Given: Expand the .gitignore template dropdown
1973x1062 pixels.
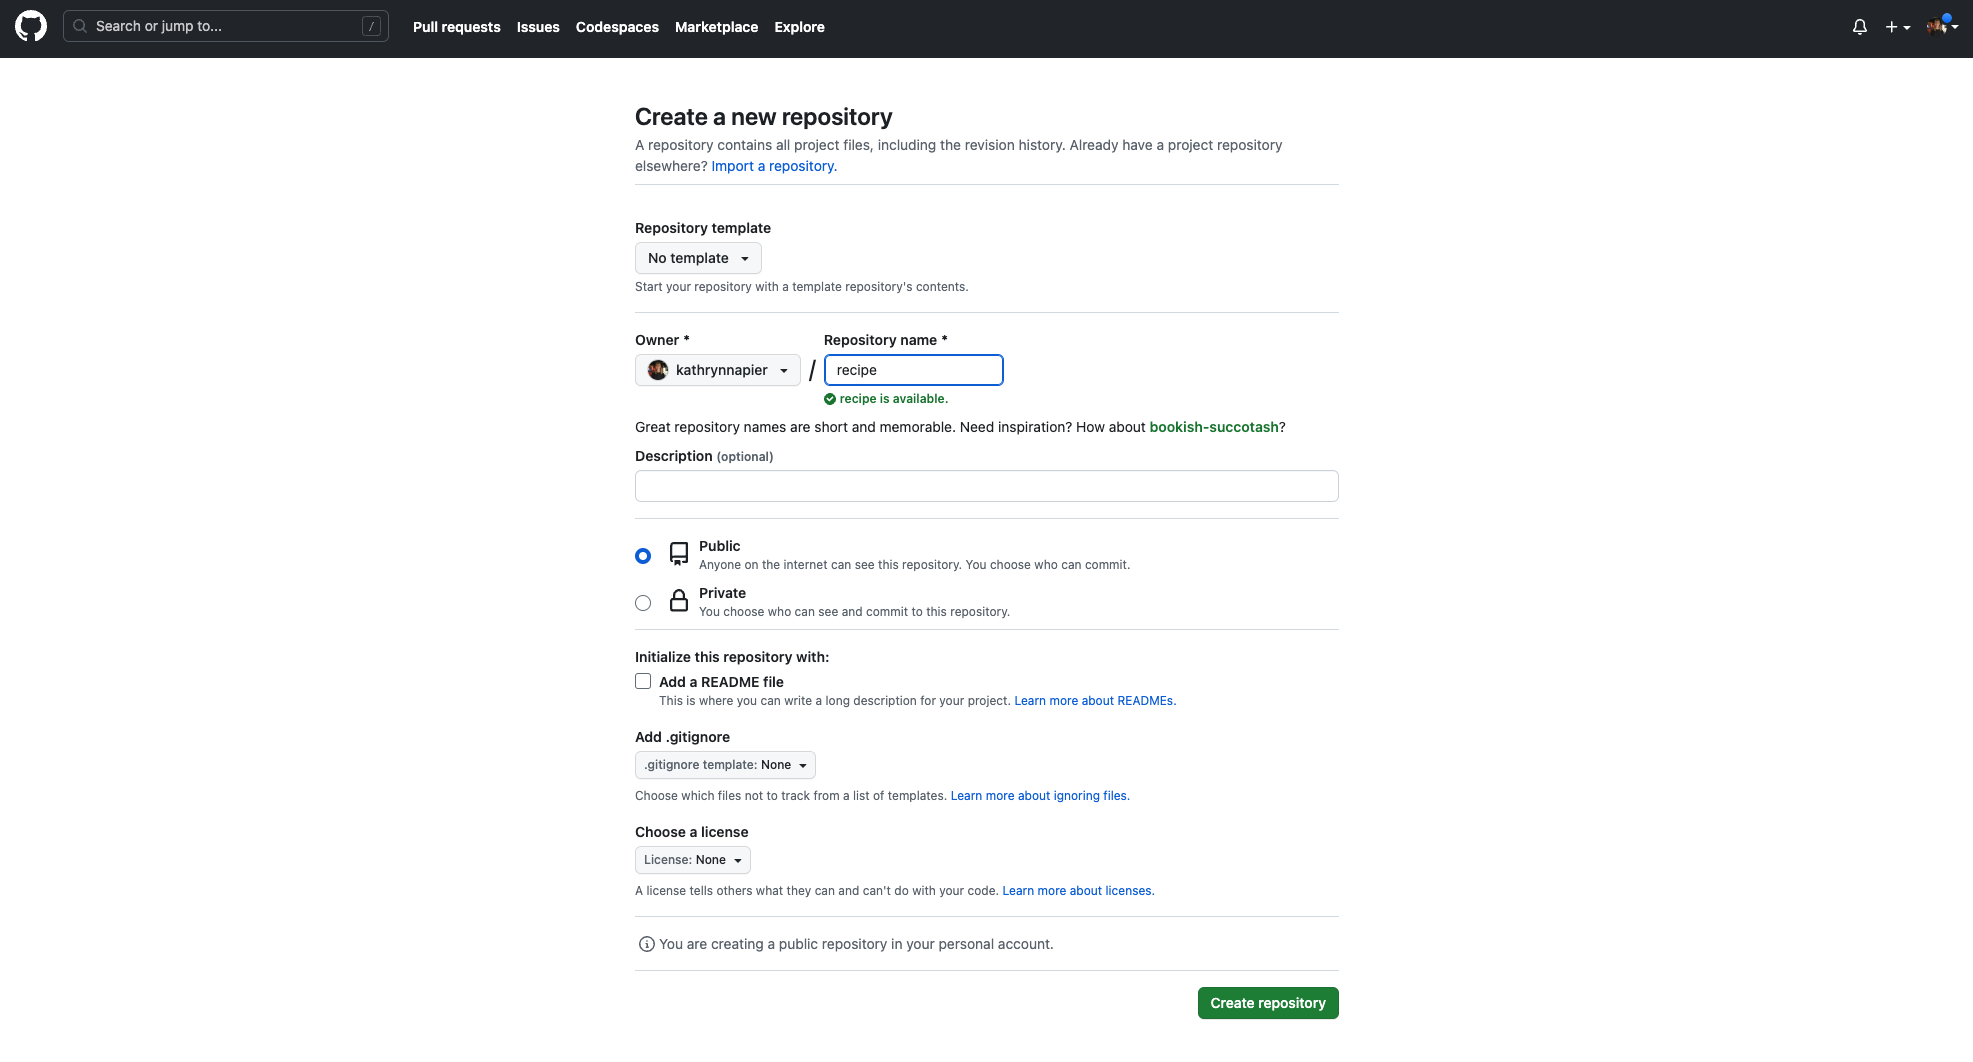Looking at the screenshot, I should (725, 765).
